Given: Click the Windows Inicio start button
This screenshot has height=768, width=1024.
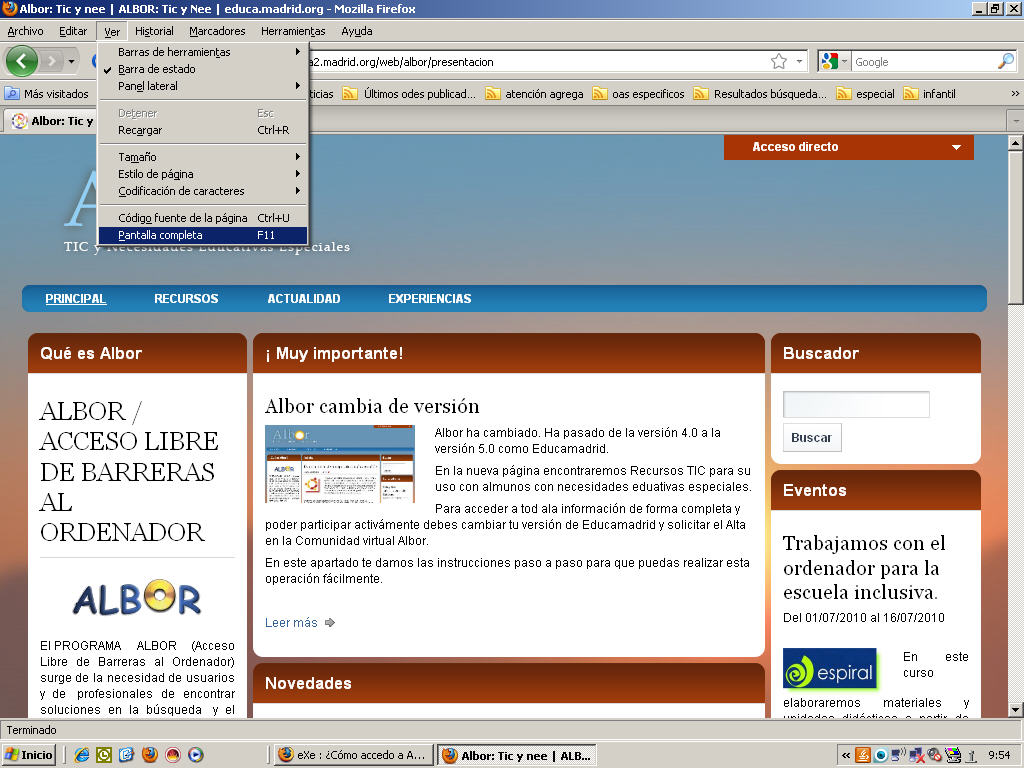Looking at the screenshot, I should pos(29,755).
